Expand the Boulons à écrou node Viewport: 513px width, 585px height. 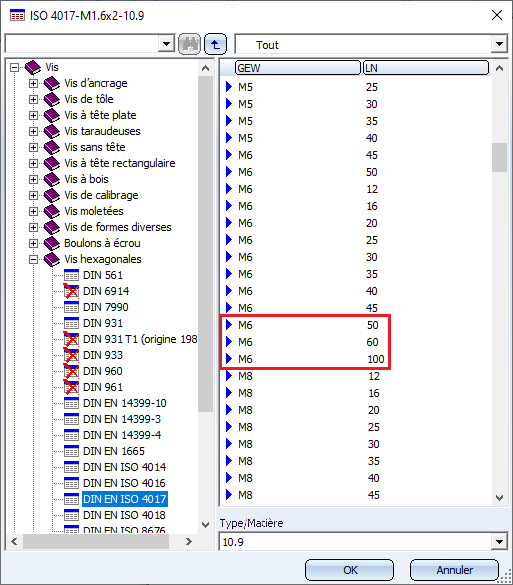(x=33, y=244)
